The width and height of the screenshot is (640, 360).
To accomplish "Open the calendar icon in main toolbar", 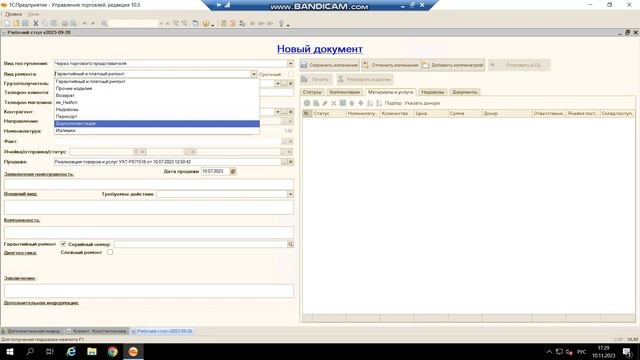I will [x=233, y=24].
